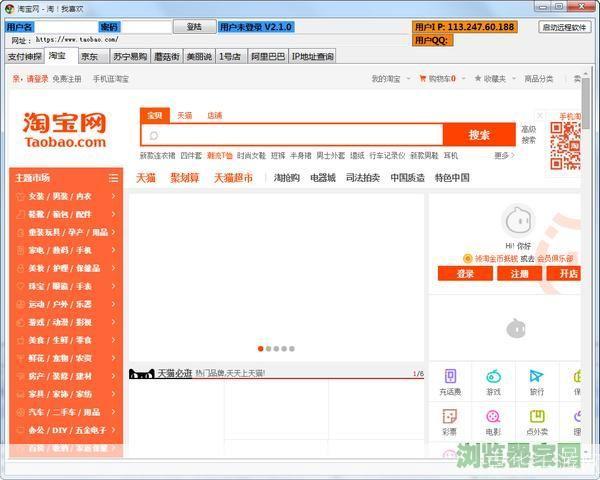This screenshot has width=600, height=480.
Task: Click the vertical page scrollbar thumb
Action: [585, 103]
